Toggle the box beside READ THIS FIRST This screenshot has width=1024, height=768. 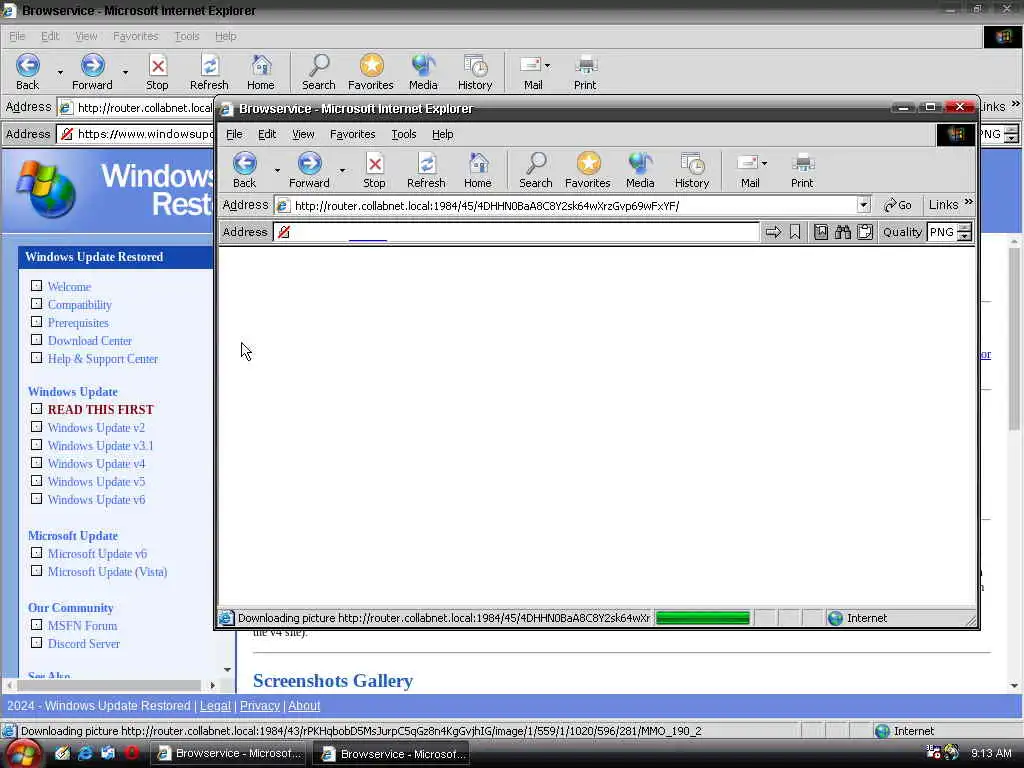coord(37,409)
